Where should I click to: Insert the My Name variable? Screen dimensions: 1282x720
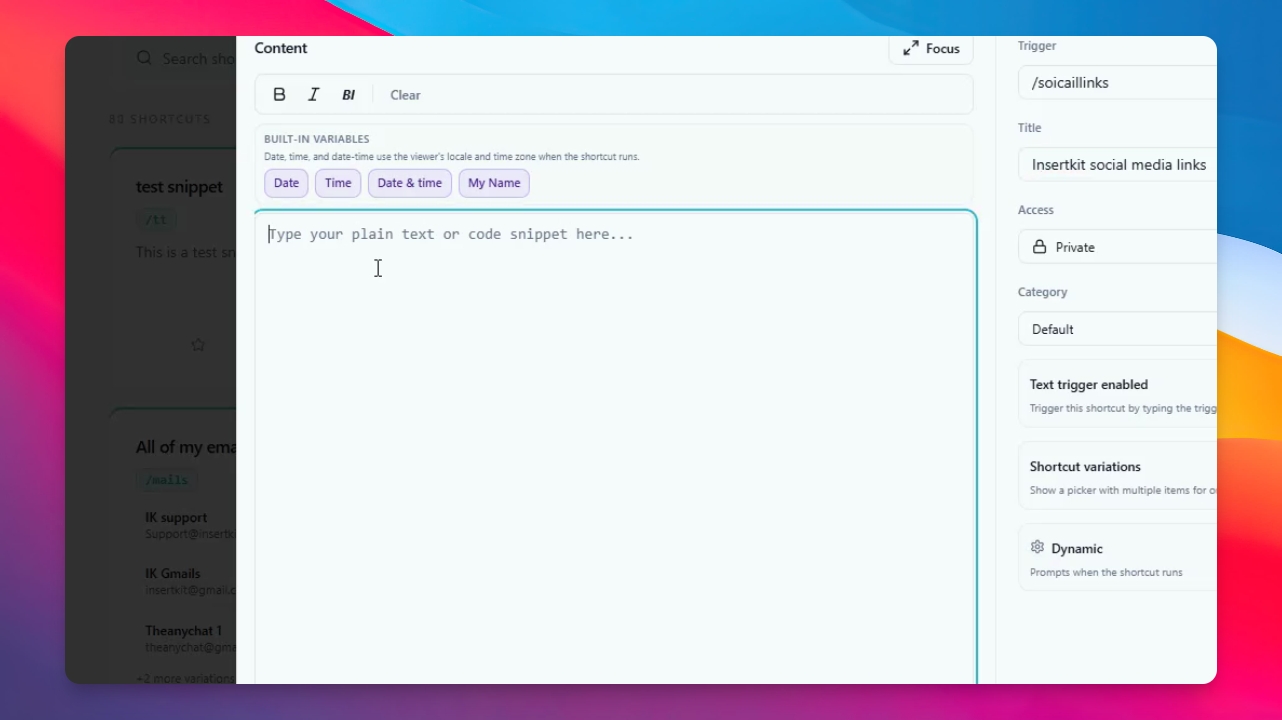pos(494,183)
